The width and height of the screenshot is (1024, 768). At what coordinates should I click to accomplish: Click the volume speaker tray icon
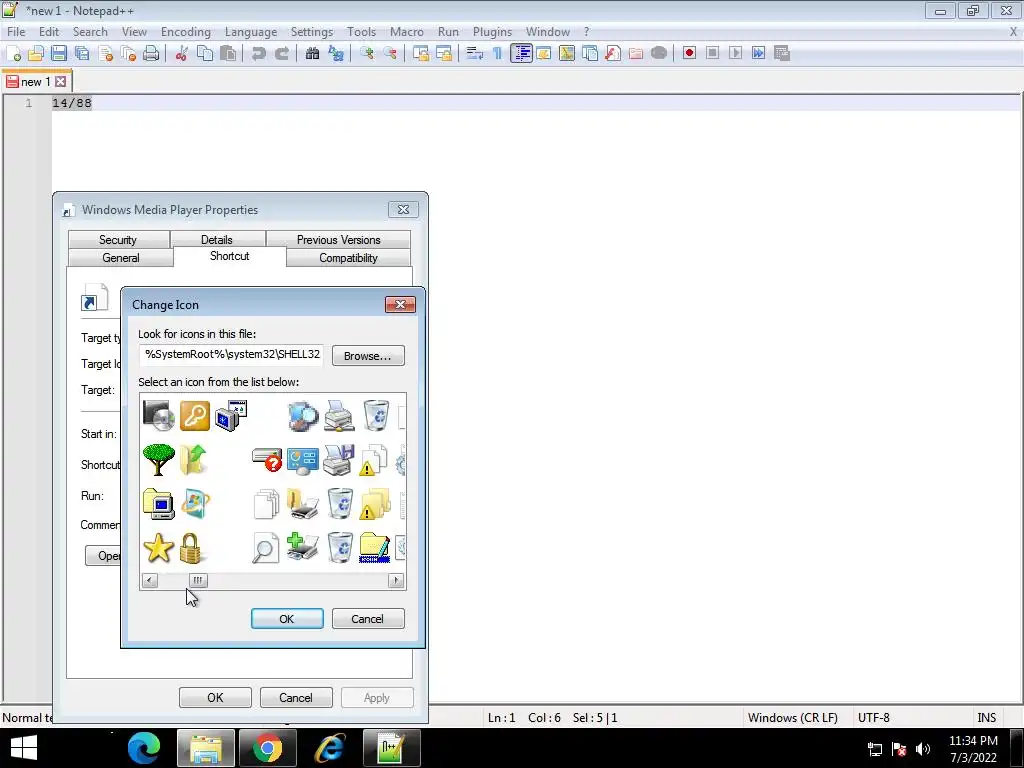tap(923, 749)
